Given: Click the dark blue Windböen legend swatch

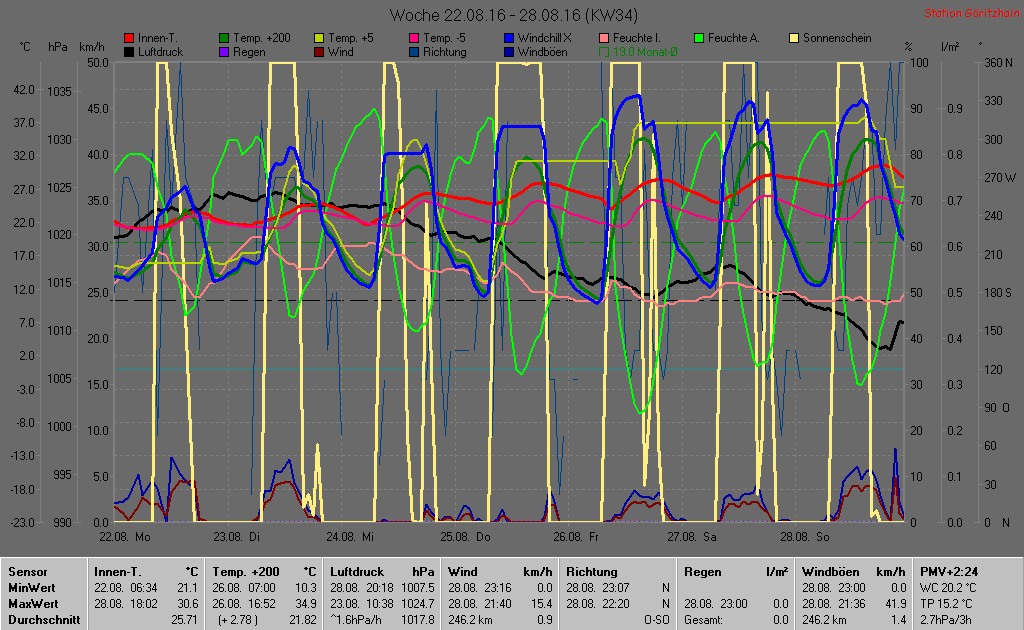Looking at the screenshot, I should pyautogui.click(x=509, y=52).
